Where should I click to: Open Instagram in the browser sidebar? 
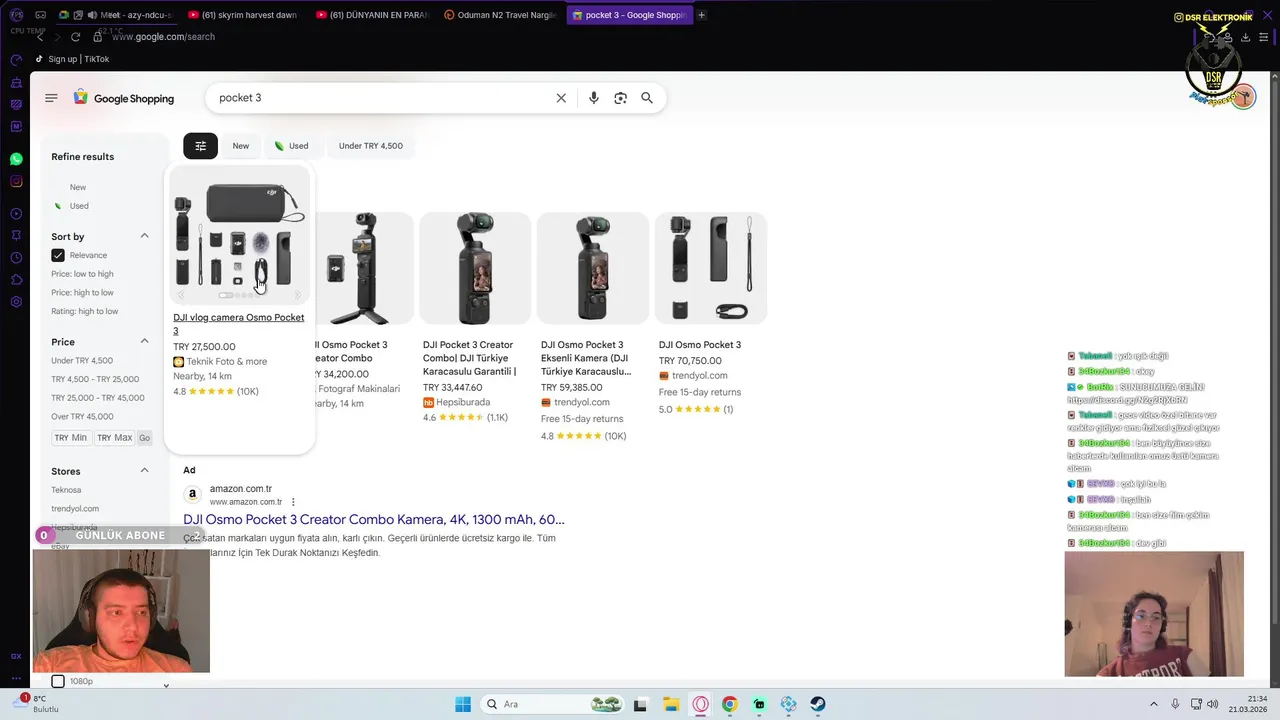coord(16,181)
